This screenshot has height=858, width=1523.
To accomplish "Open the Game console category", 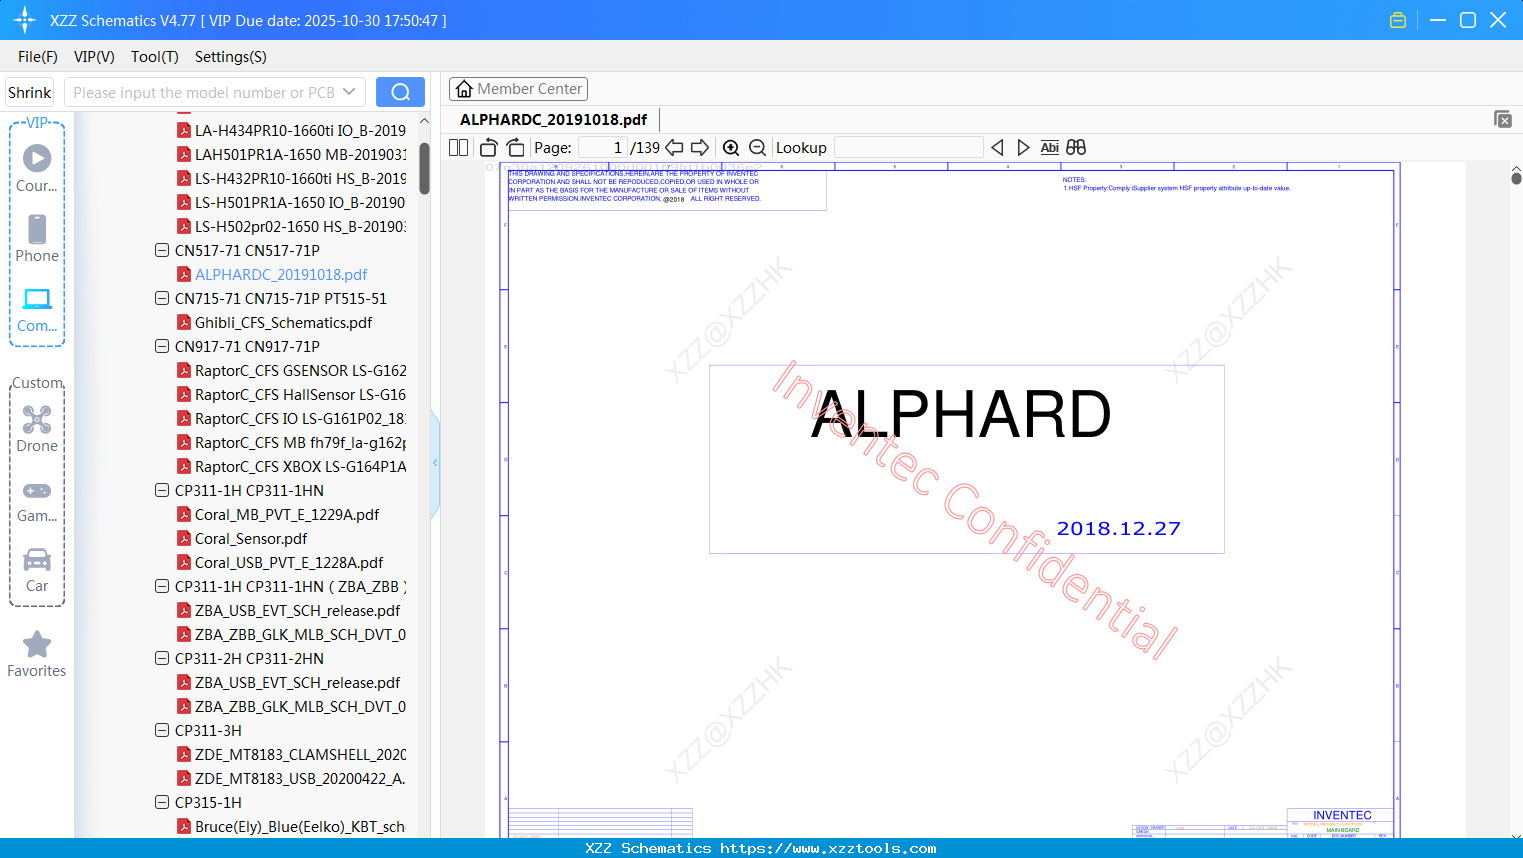I will (x=37, y=501).
